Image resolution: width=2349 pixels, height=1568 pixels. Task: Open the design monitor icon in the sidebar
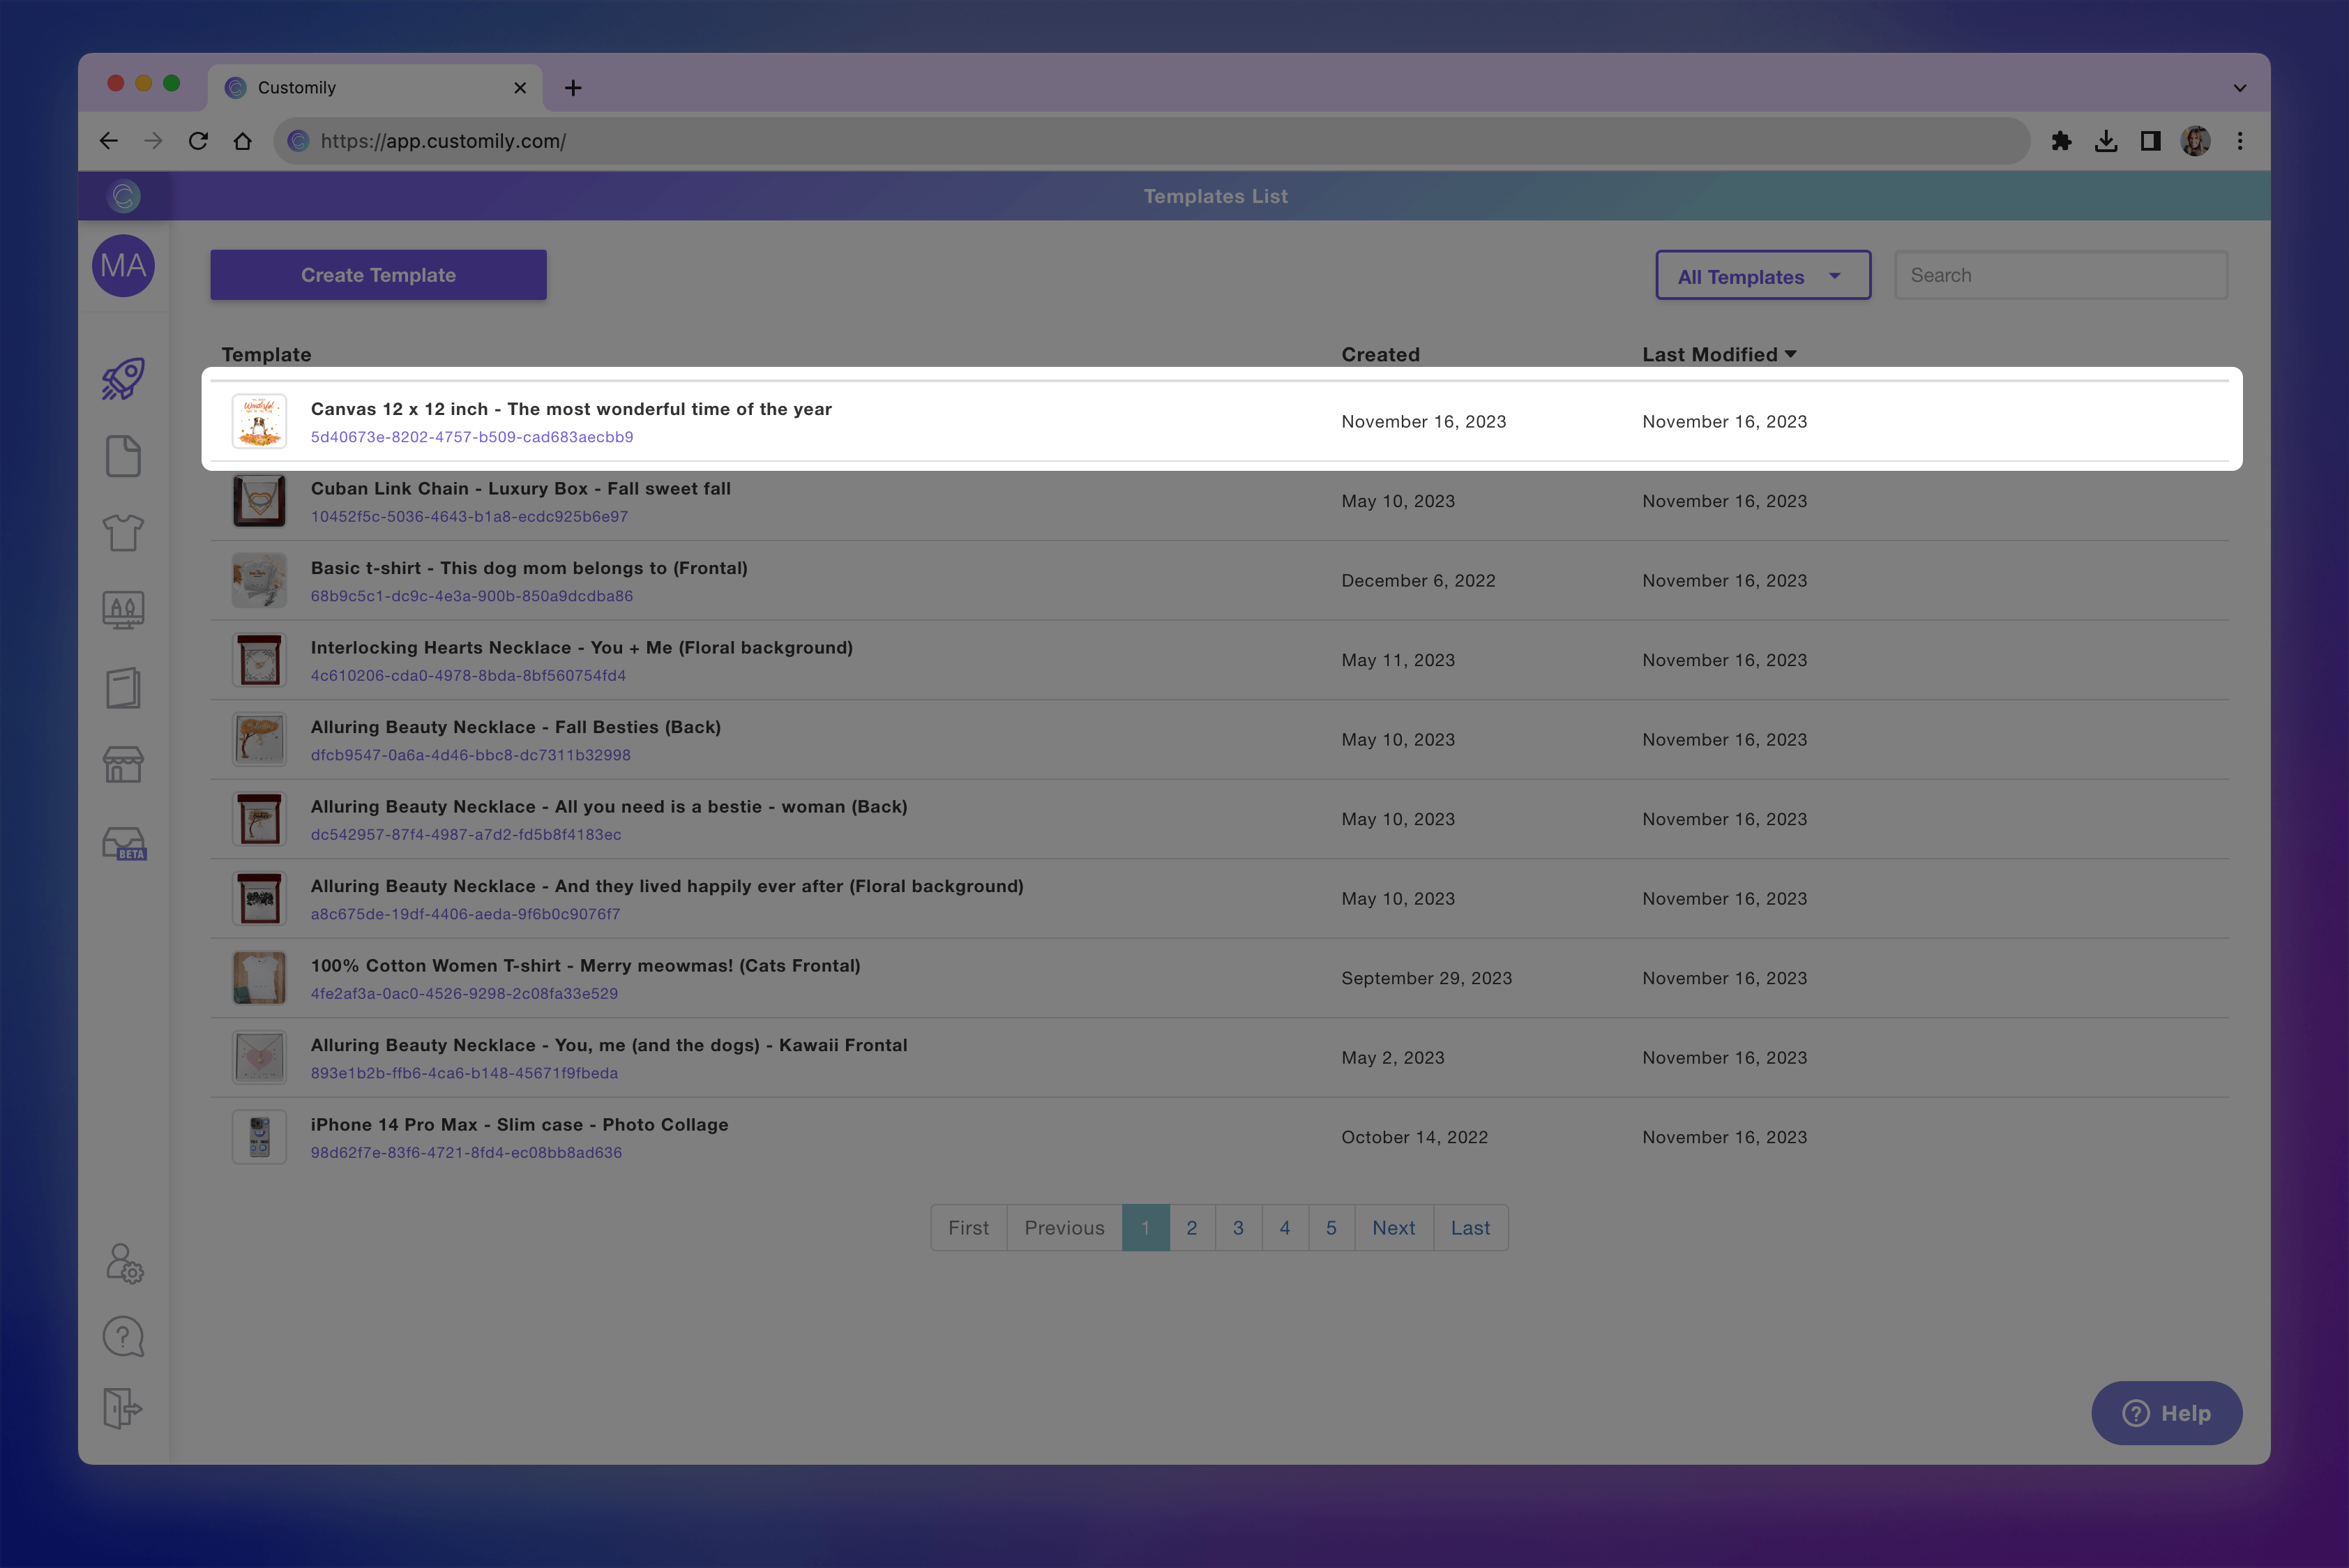click(123, 609)
